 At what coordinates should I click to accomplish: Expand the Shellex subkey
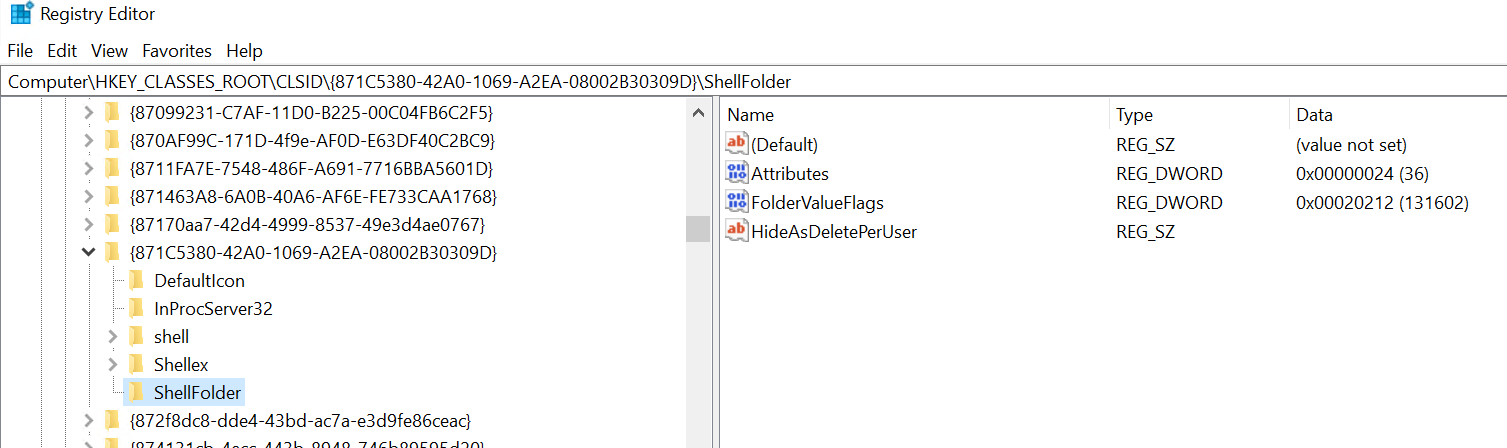(x=112, y=364)
